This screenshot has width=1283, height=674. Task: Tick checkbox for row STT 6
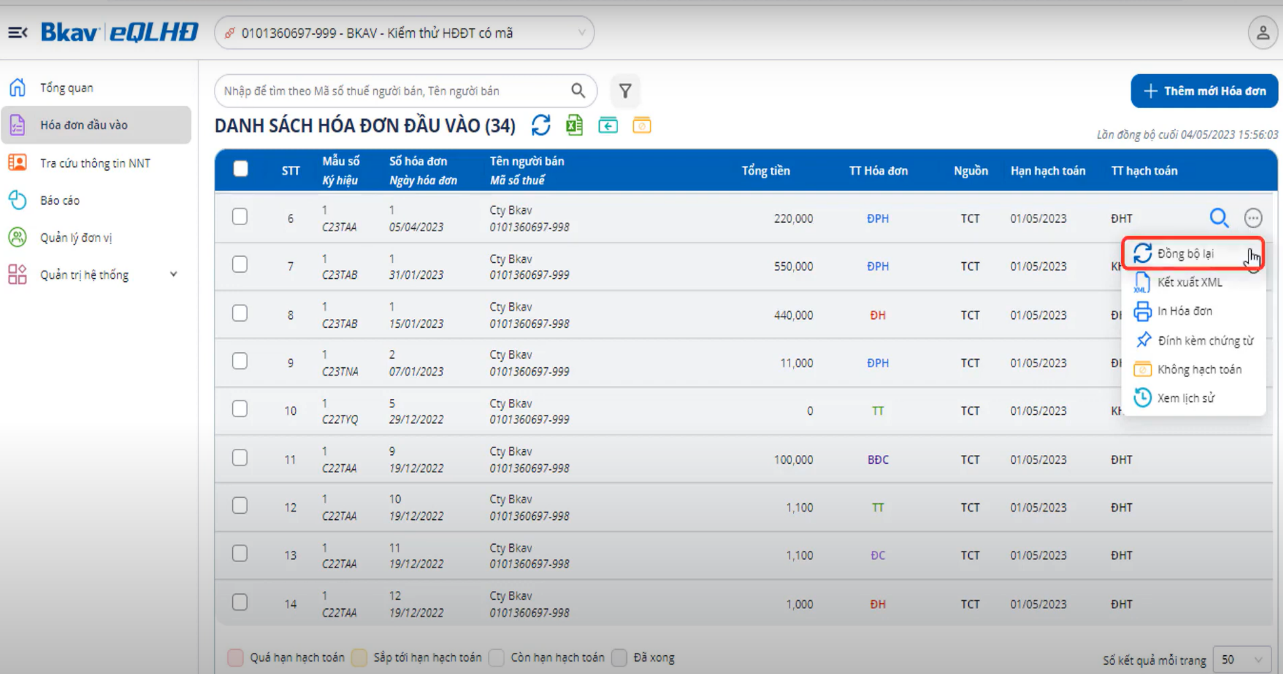[240, 216]
